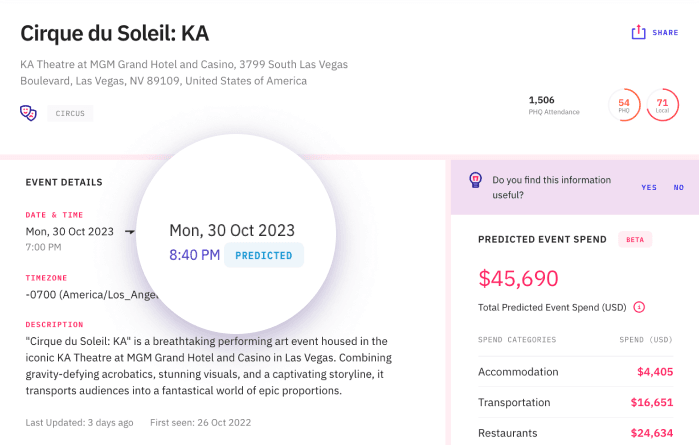Click the share icon at top right

(x=638, y=32)
